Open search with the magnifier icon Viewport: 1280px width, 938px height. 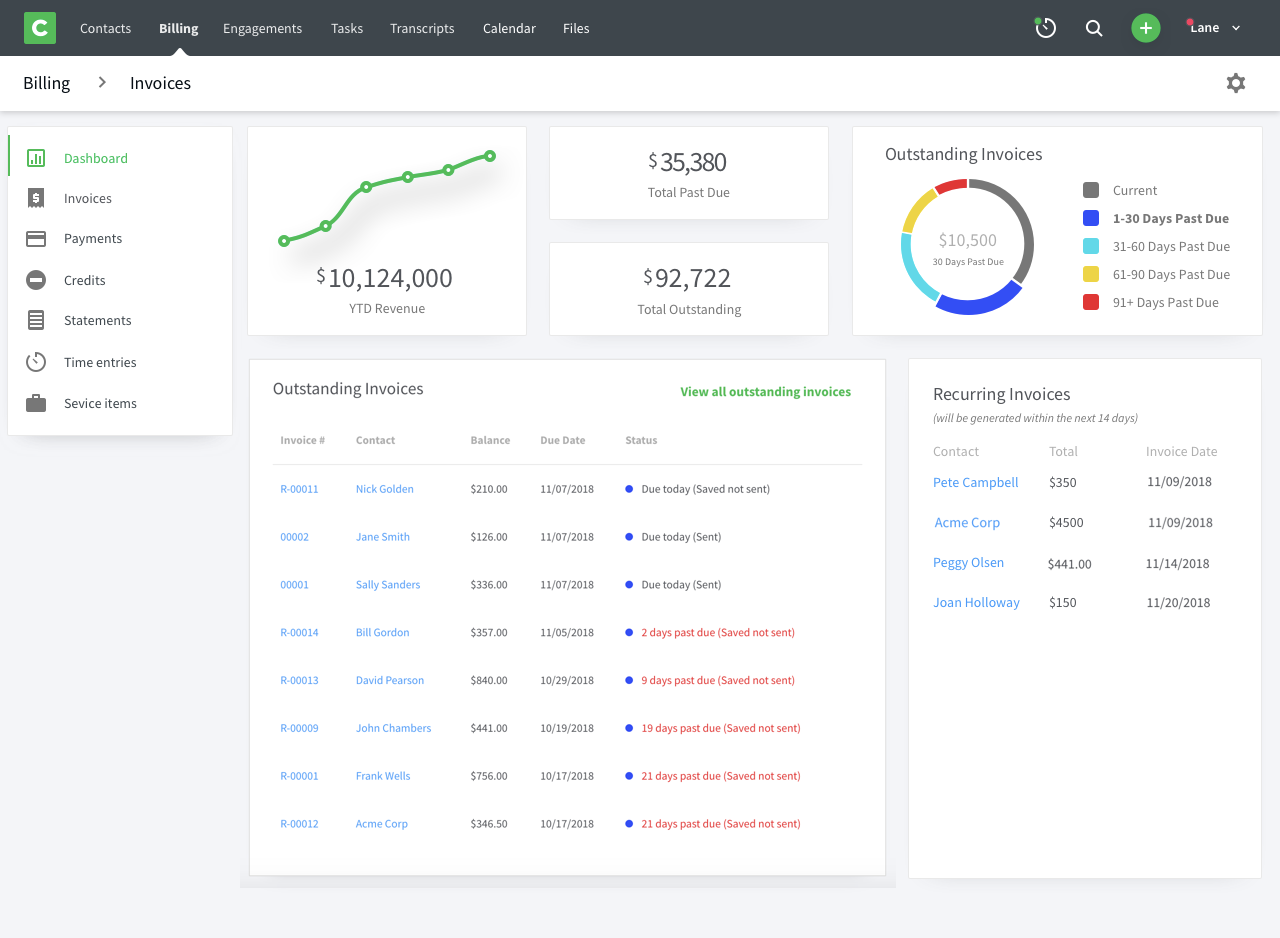coord(1094,28)
